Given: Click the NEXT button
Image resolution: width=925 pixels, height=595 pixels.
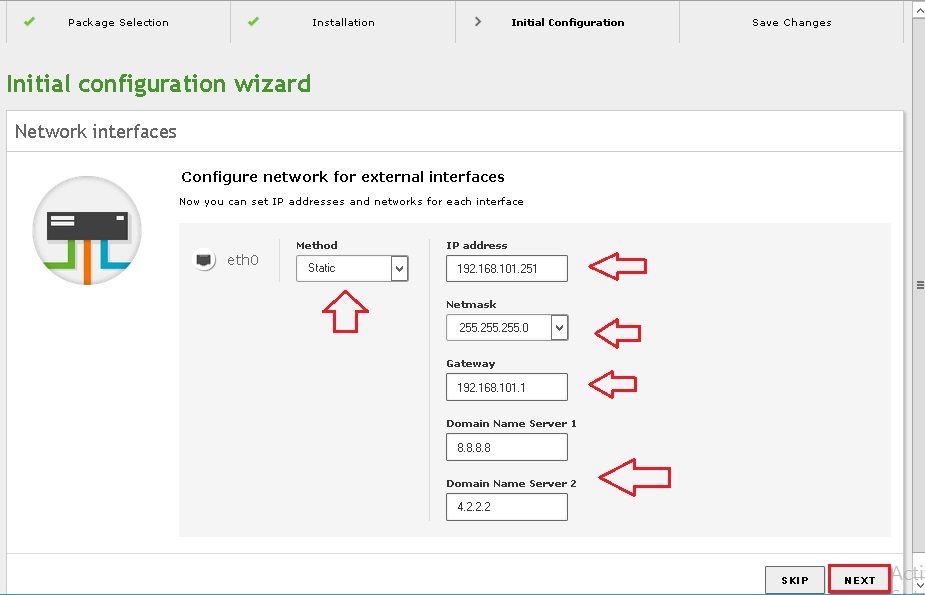Looking at the screenshot, I should (x=860, y=580).
